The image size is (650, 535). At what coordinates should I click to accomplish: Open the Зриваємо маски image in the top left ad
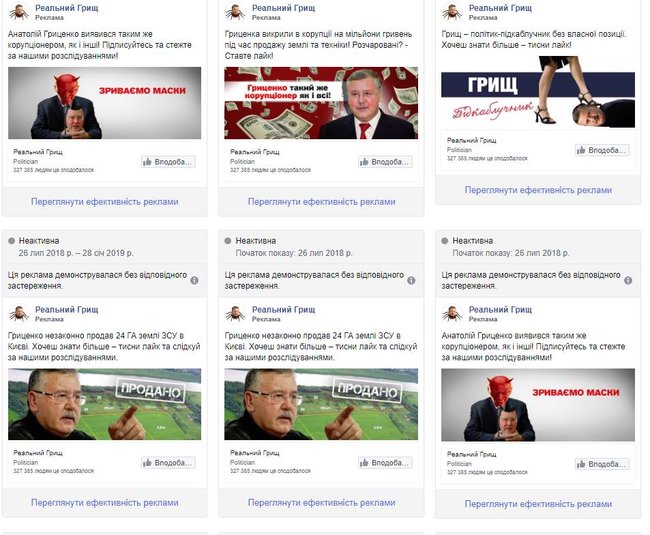pos(104,103)
